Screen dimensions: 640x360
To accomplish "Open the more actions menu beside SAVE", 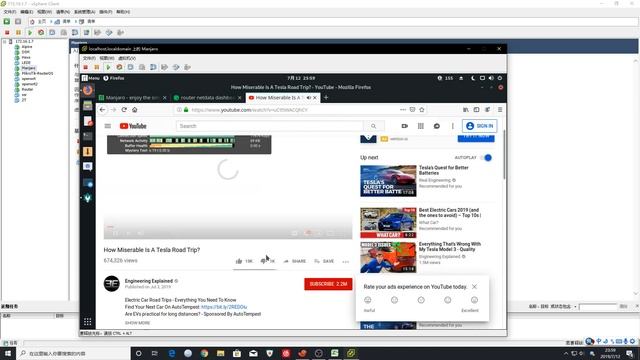I will [346, 262].
